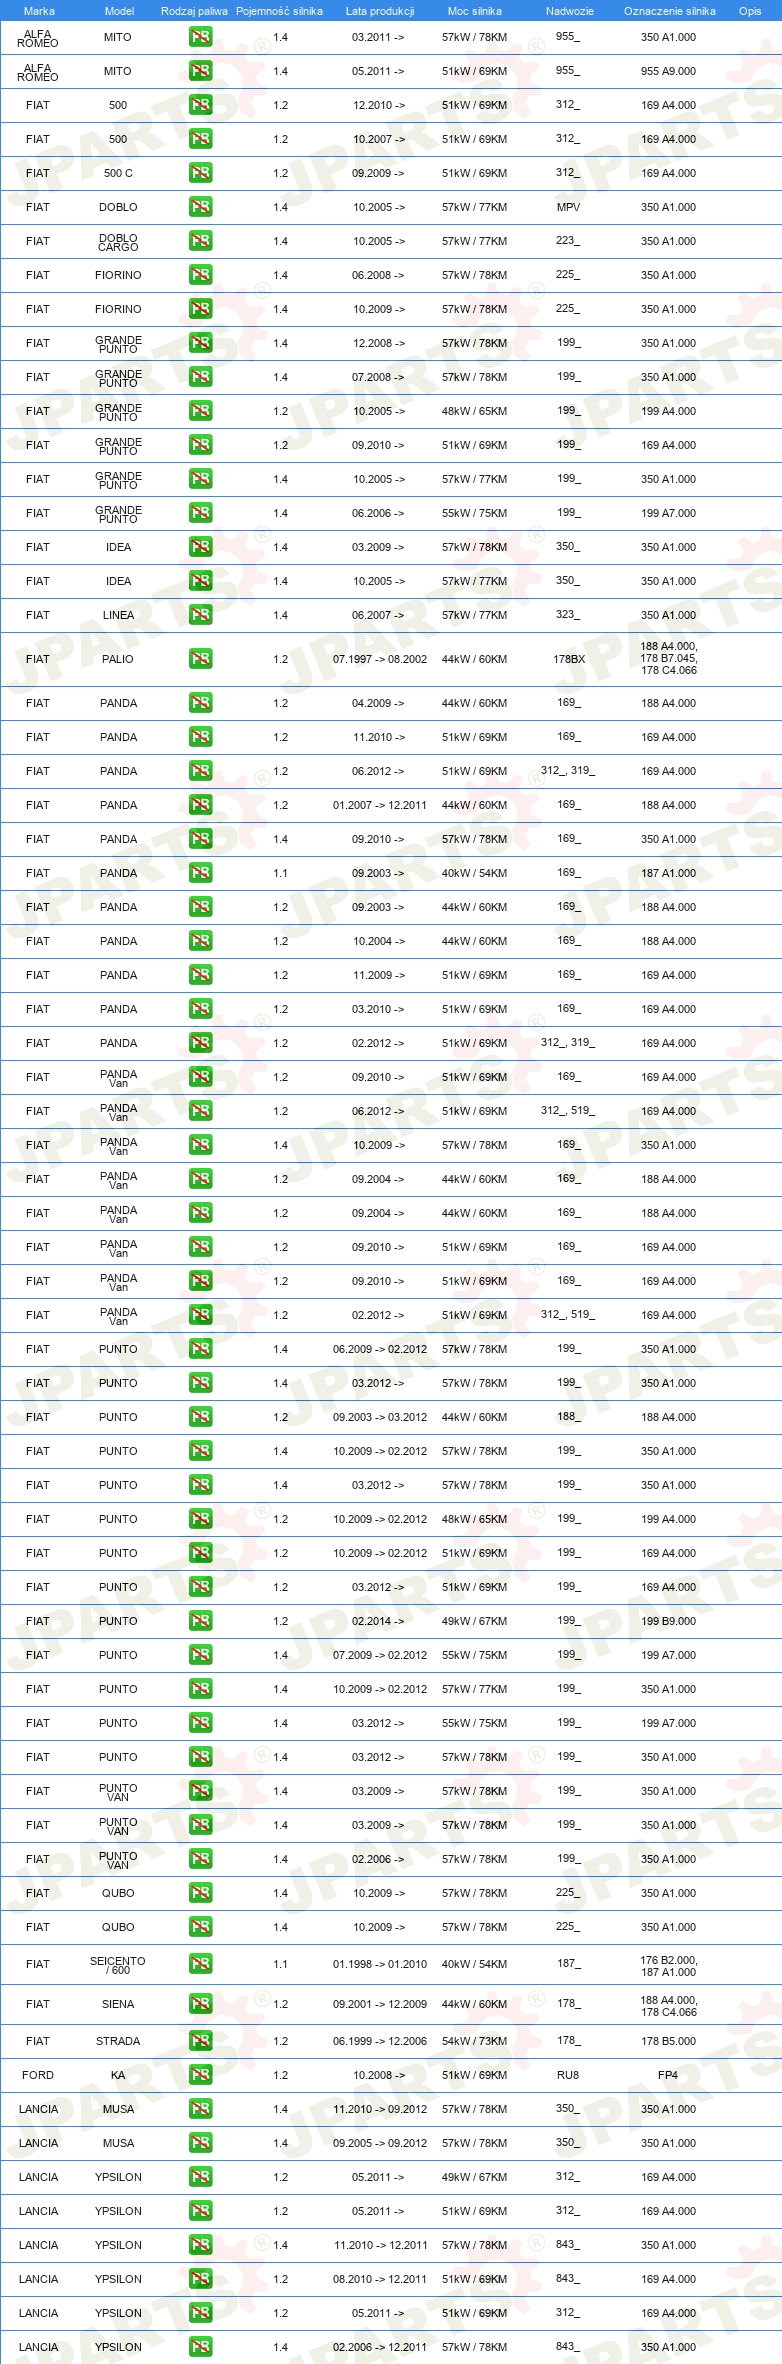
Task: Click the fuel icon in Punto Van 02.2006 row
Action: (x=200, y=1859)
